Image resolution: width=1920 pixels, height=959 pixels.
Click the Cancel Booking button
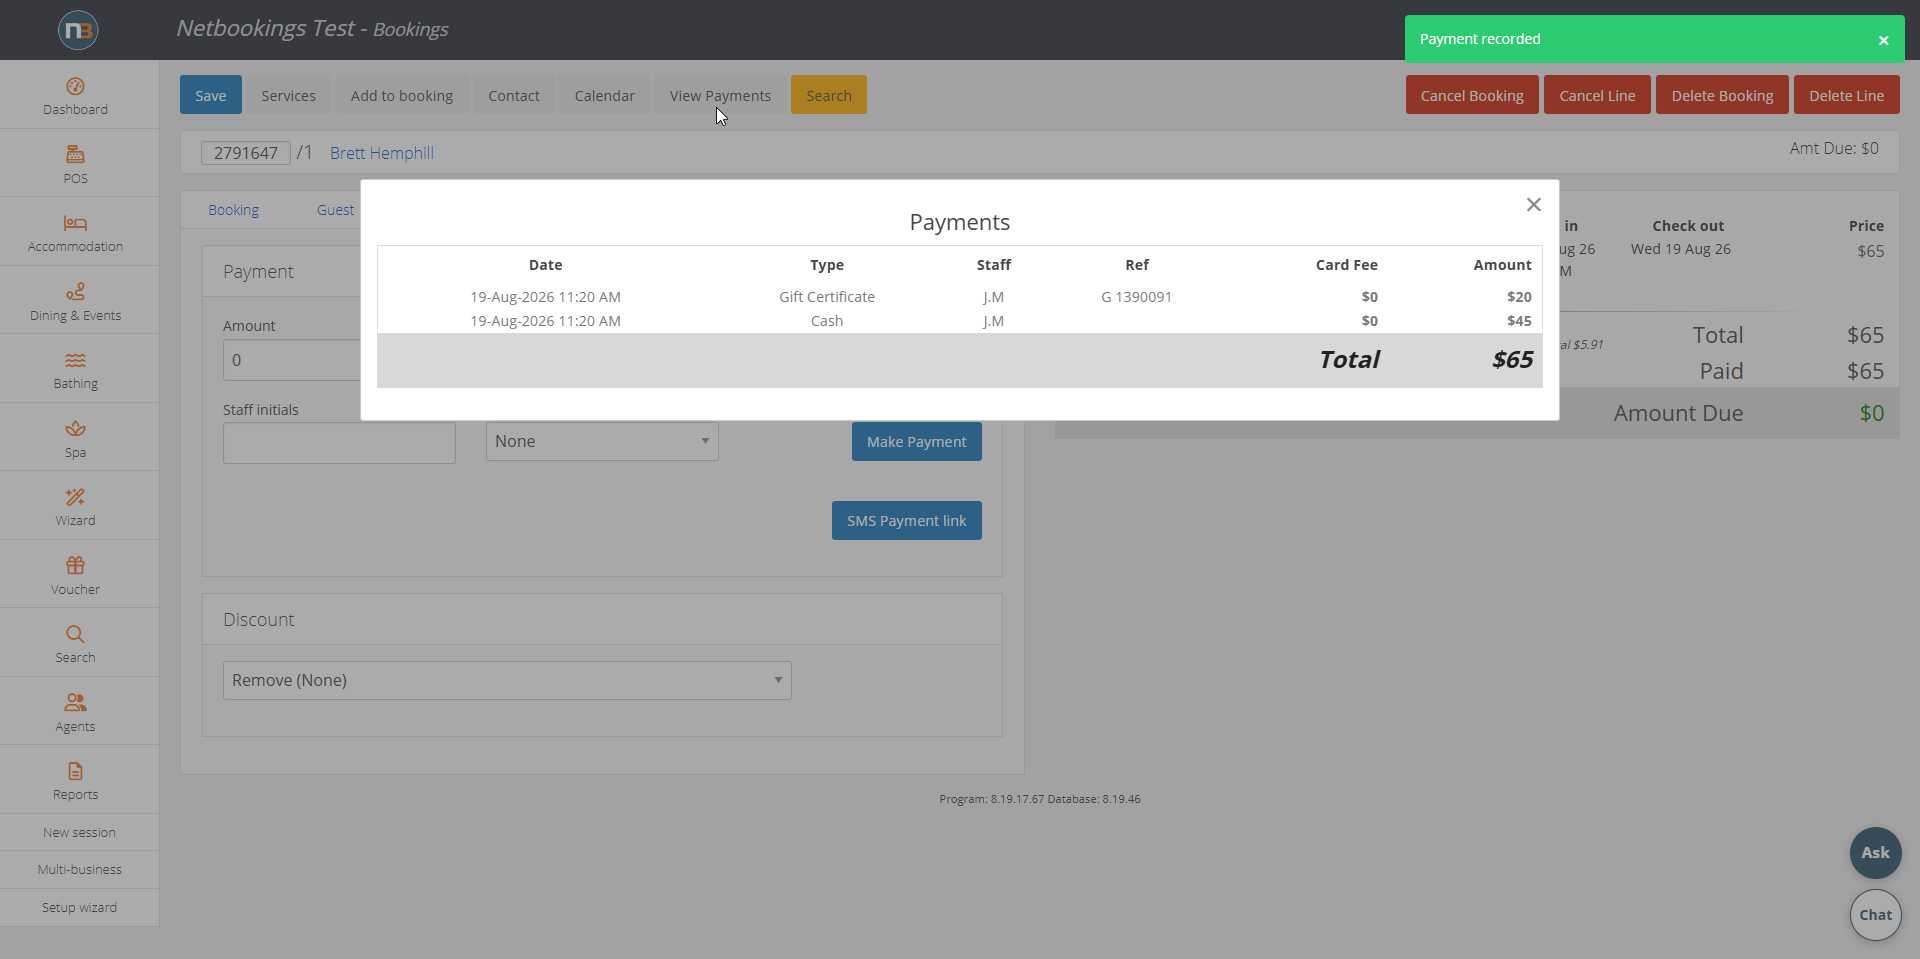(1472, 96)
